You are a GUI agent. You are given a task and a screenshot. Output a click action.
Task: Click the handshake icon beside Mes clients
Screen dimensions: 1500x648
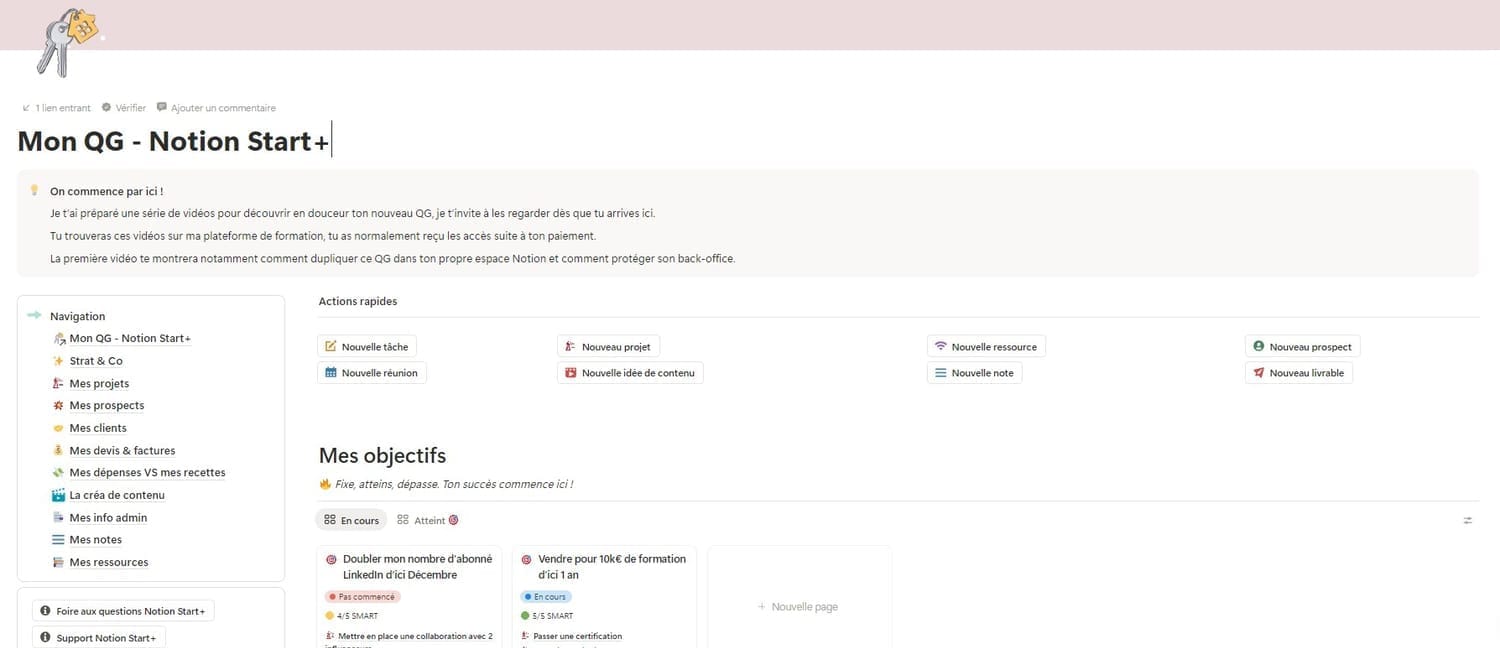[58, 428]
